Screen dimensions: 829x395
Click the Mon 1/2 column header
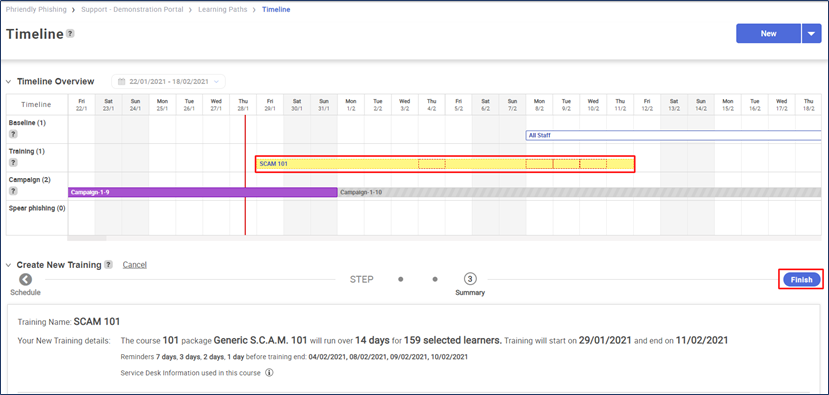(x=351, y=104)
